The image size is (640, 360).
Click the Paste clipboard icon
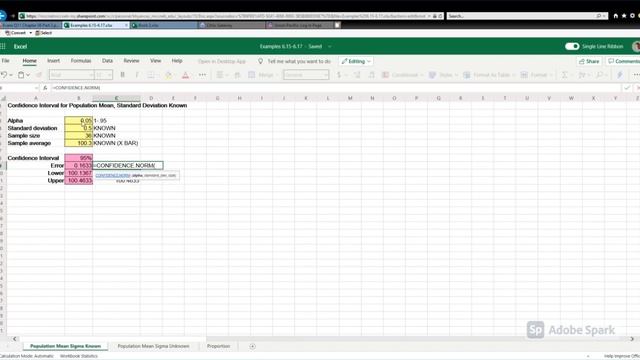[21, 75]
